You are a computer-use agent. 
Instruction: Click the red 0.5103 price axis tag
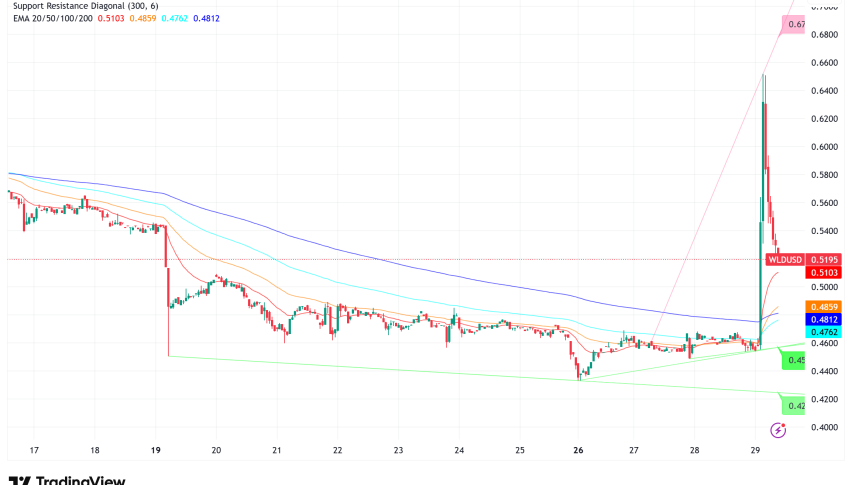pos(822,273)
